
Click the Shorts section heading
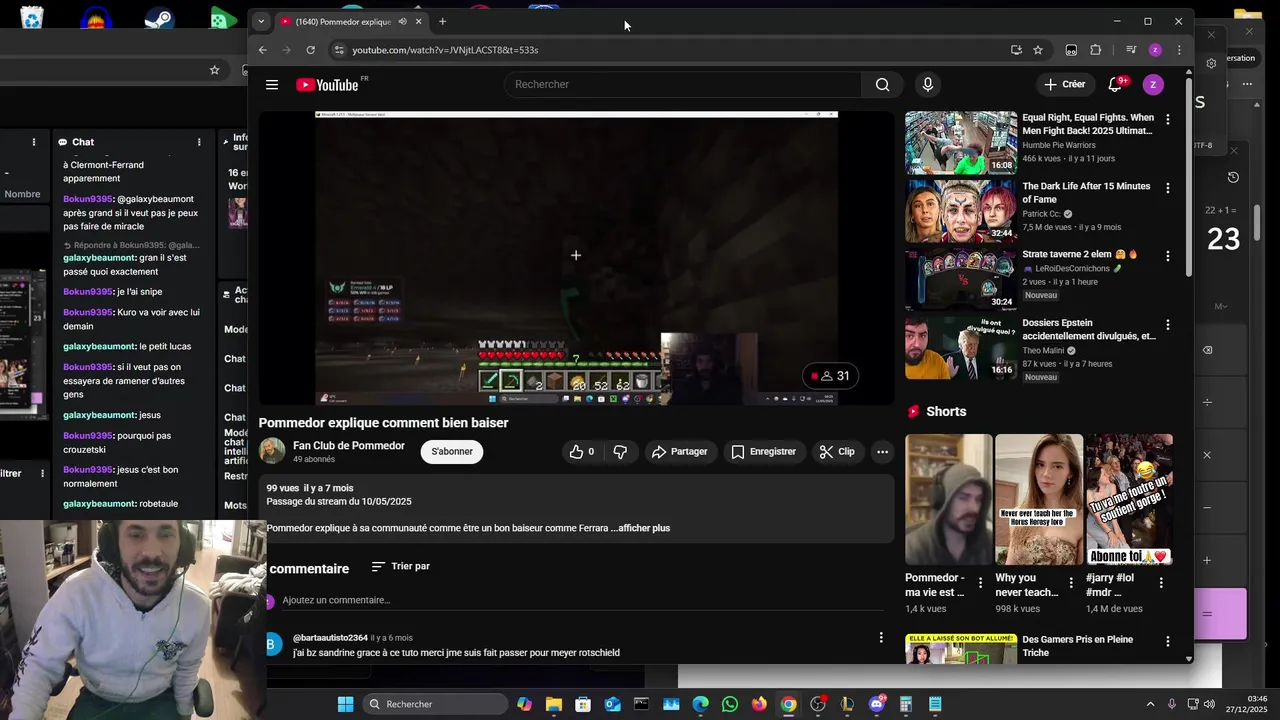coord(946,412)
